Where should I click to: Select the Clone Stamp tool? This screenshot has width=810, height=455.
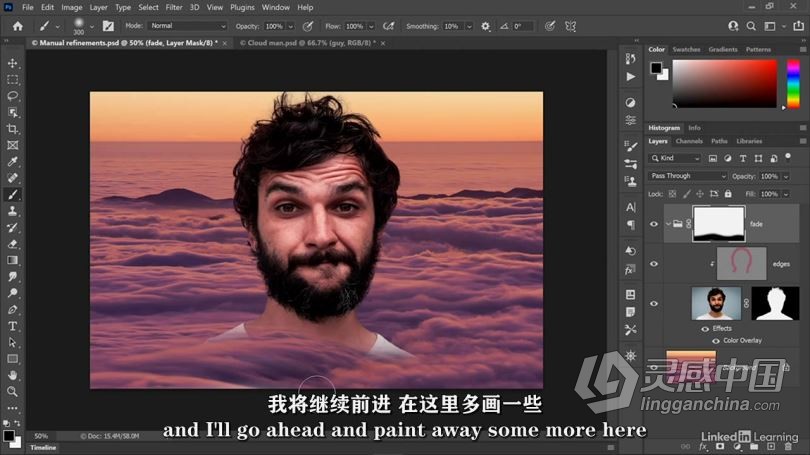[12, 211]
